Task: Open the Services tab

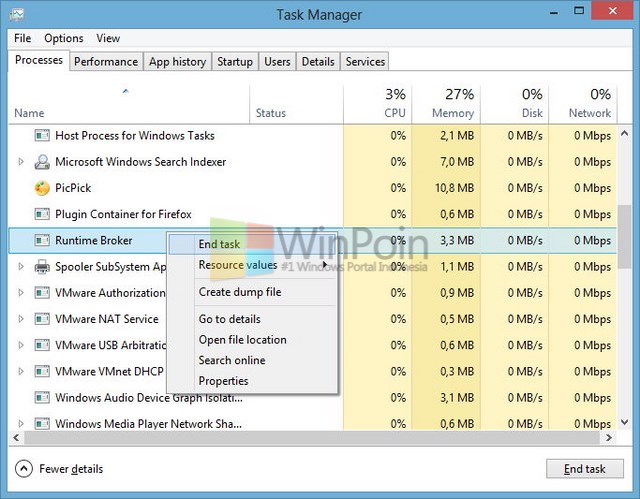Action: pyautogui.click(x=365, y=62)
